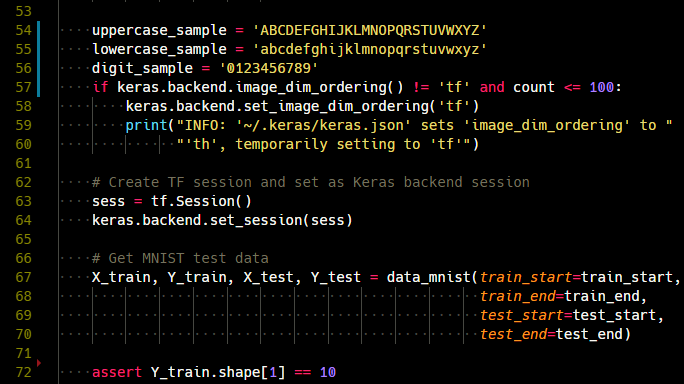Click the print function call
684x384 pixels.
click(147, 126)
